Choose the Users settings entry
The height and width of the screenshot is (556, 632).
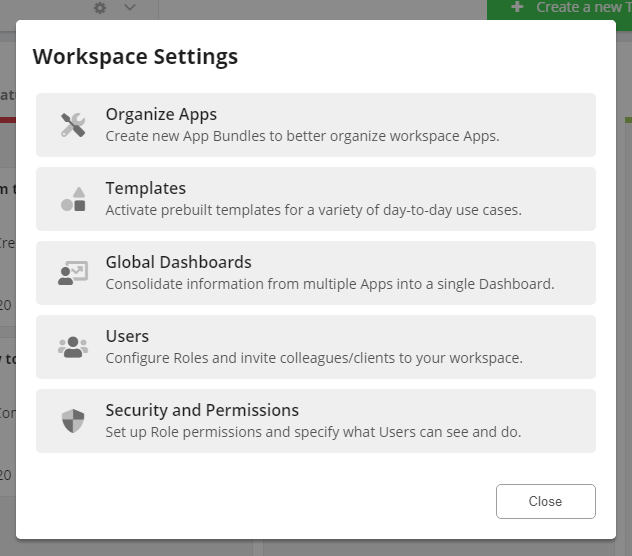tap(127, 336)
